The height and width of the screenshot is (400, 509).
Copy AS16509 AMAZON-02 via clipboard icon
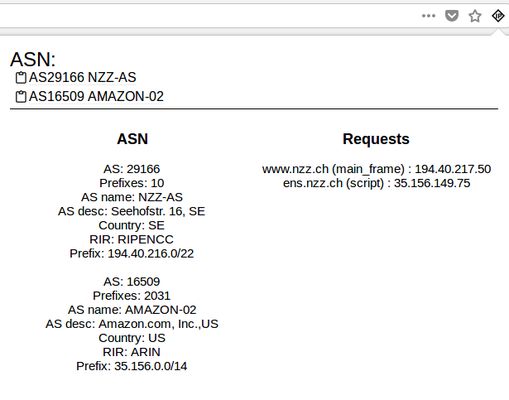point(21,96)
